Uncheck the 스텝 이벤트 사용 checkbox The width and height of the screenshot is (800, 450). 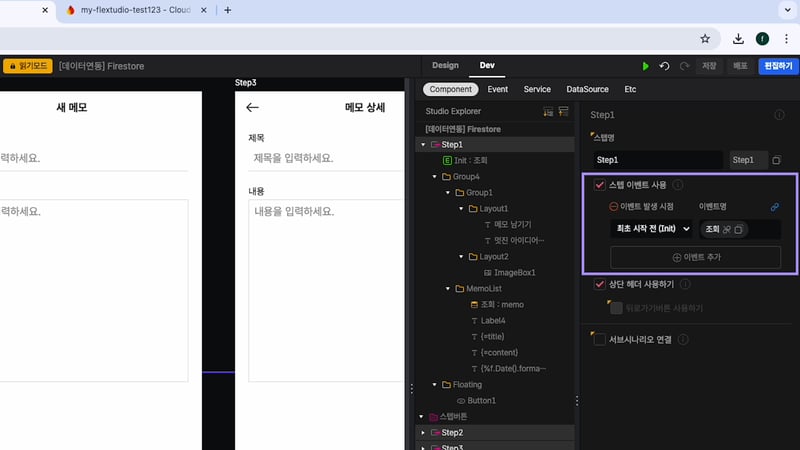tap(600, 185)
